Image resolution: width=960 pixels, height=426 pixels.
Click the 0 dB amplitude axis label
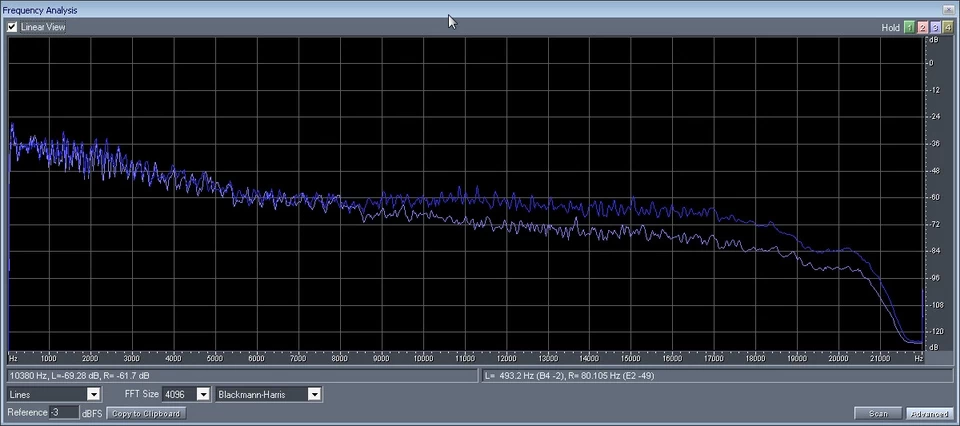tap(932, 63)
